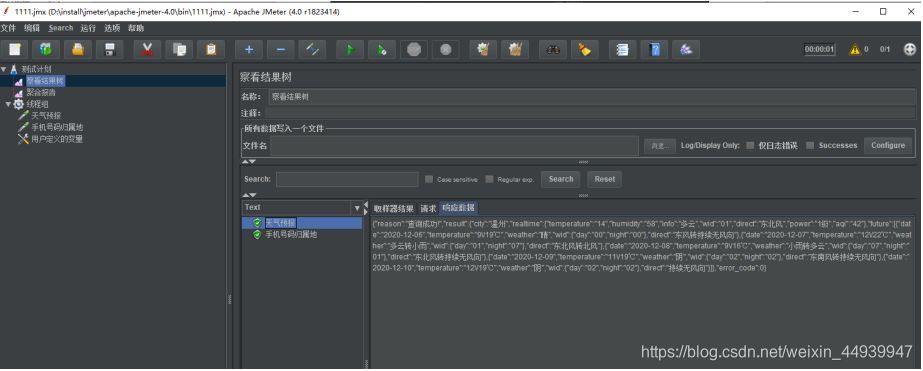The image size is (923, 371).
Task: Open the 文件 menu
Action: pyautogui.click(x=8, y=28)
